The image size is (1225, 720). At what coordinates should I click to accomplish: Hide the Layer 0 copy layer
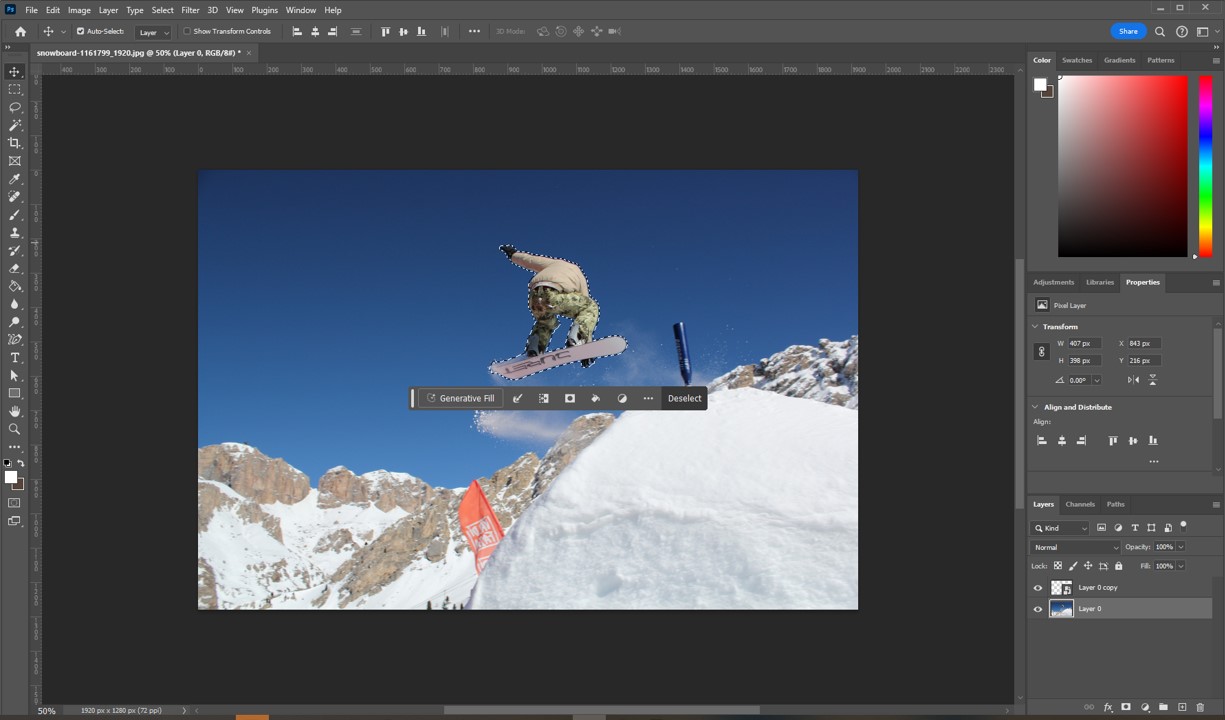(x=1038, y=588)
